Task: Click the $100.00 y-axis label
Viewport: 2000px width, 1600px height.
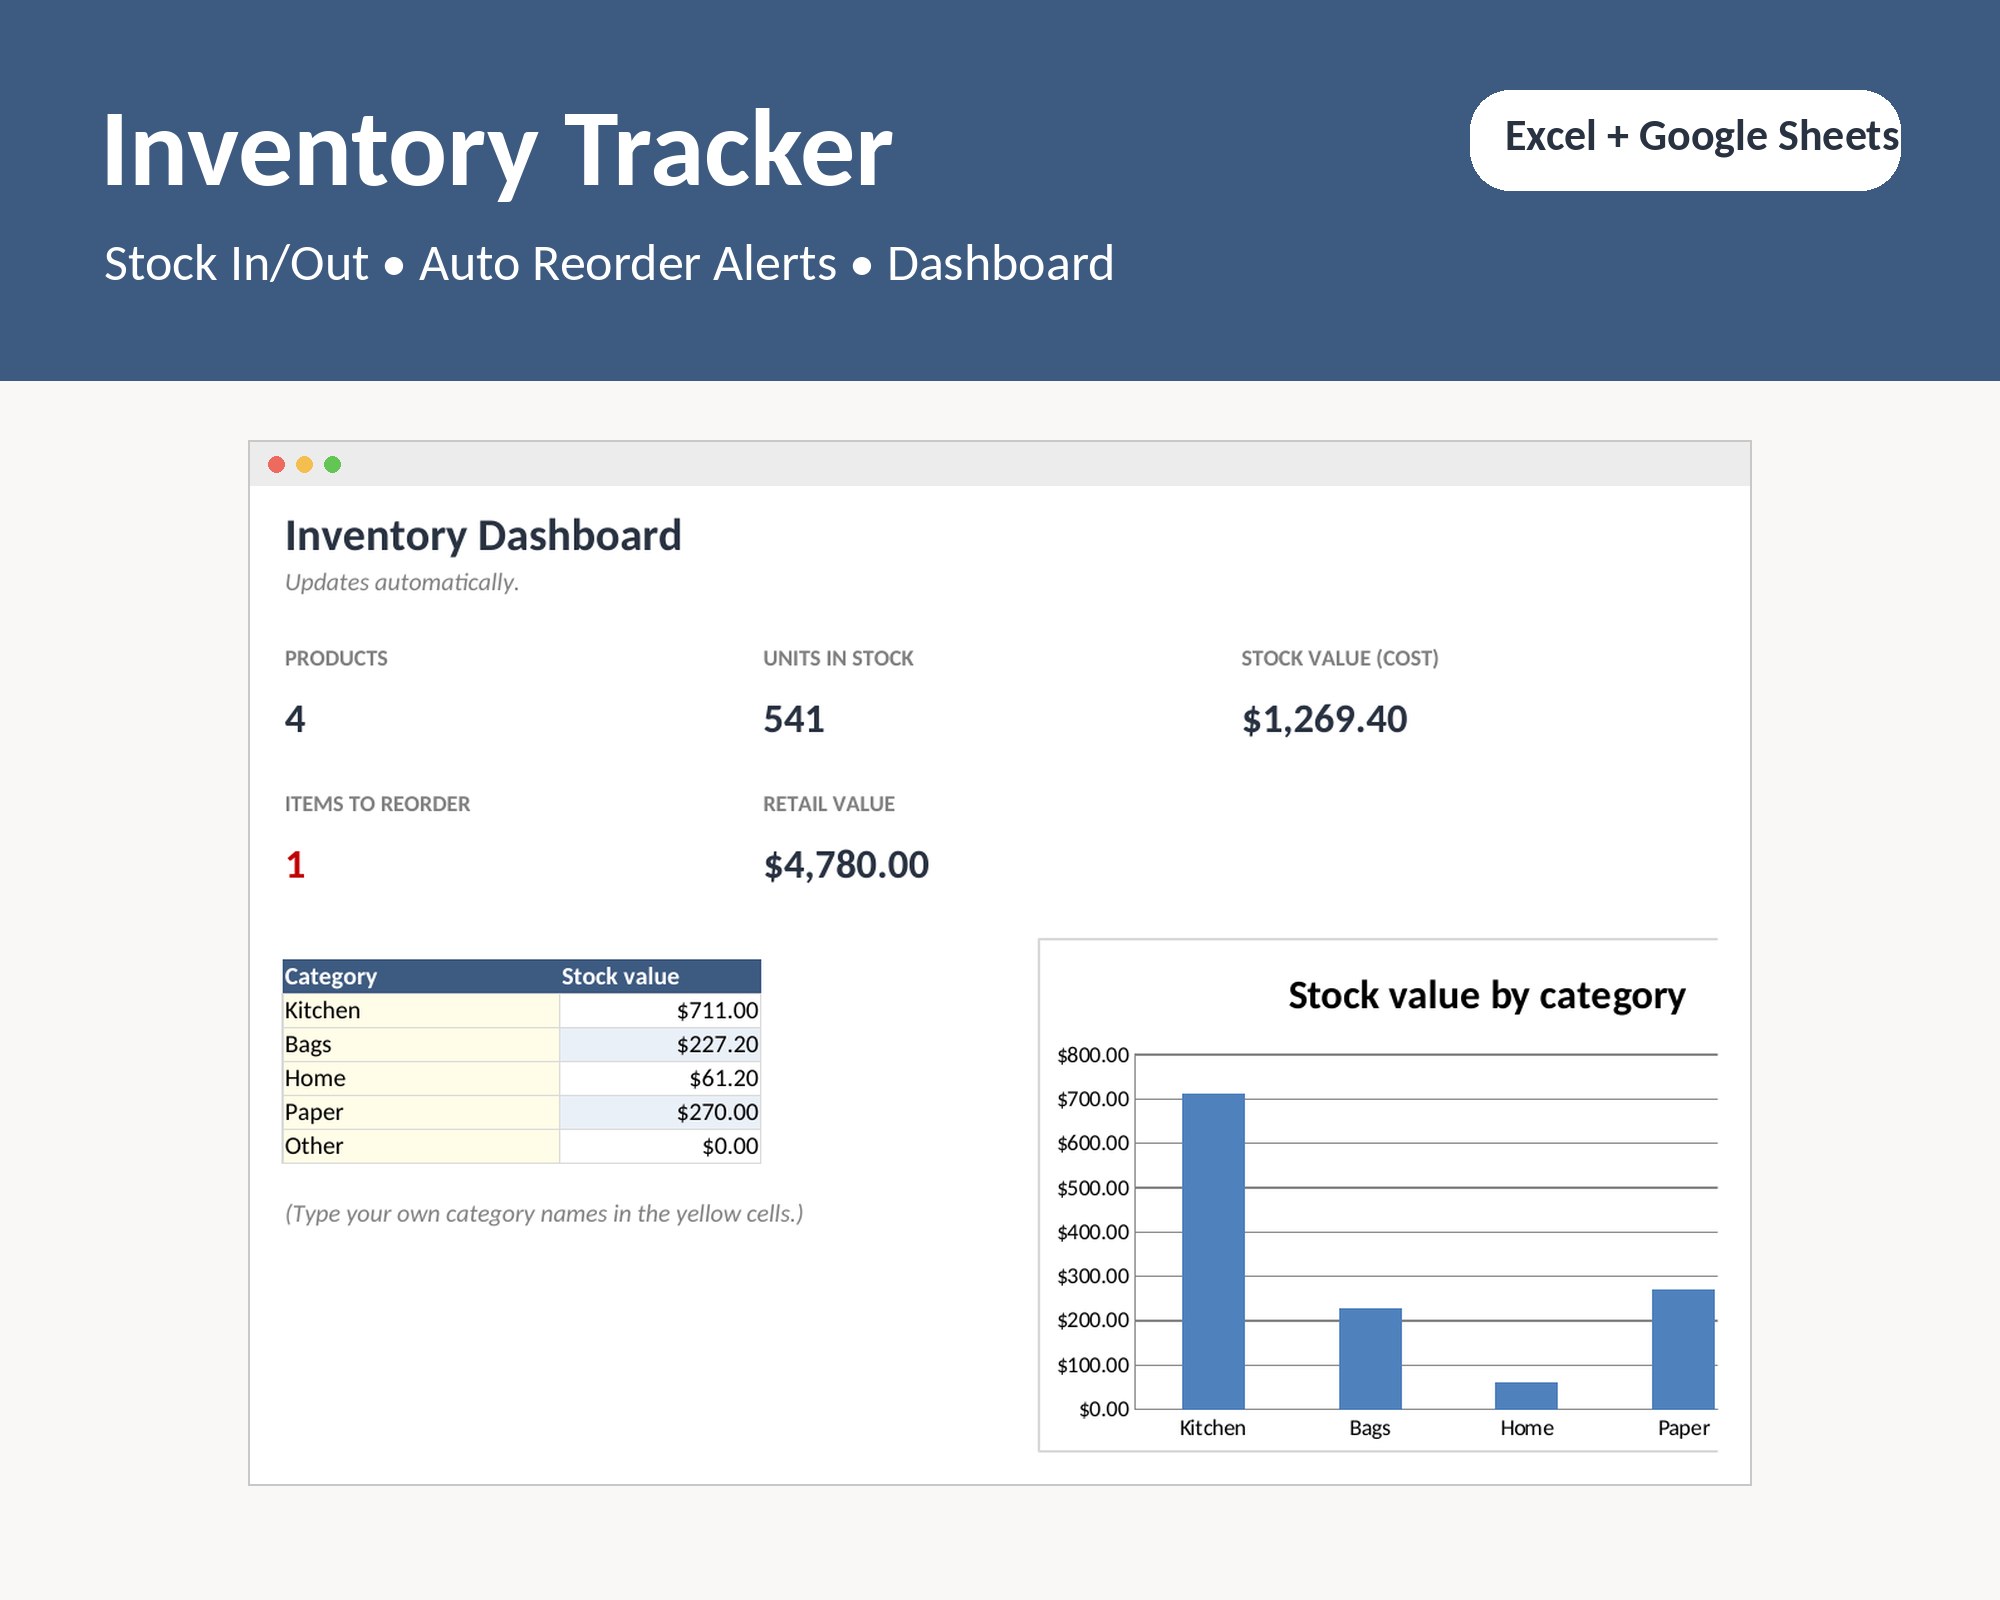Action: (1093, 1365)
